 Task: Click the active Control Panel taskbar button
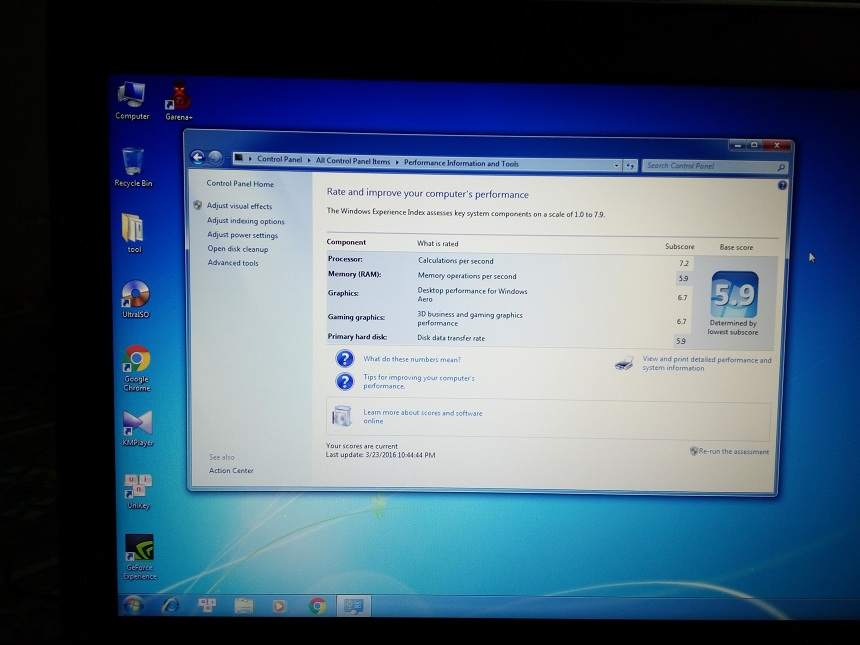tap(353, 606)
